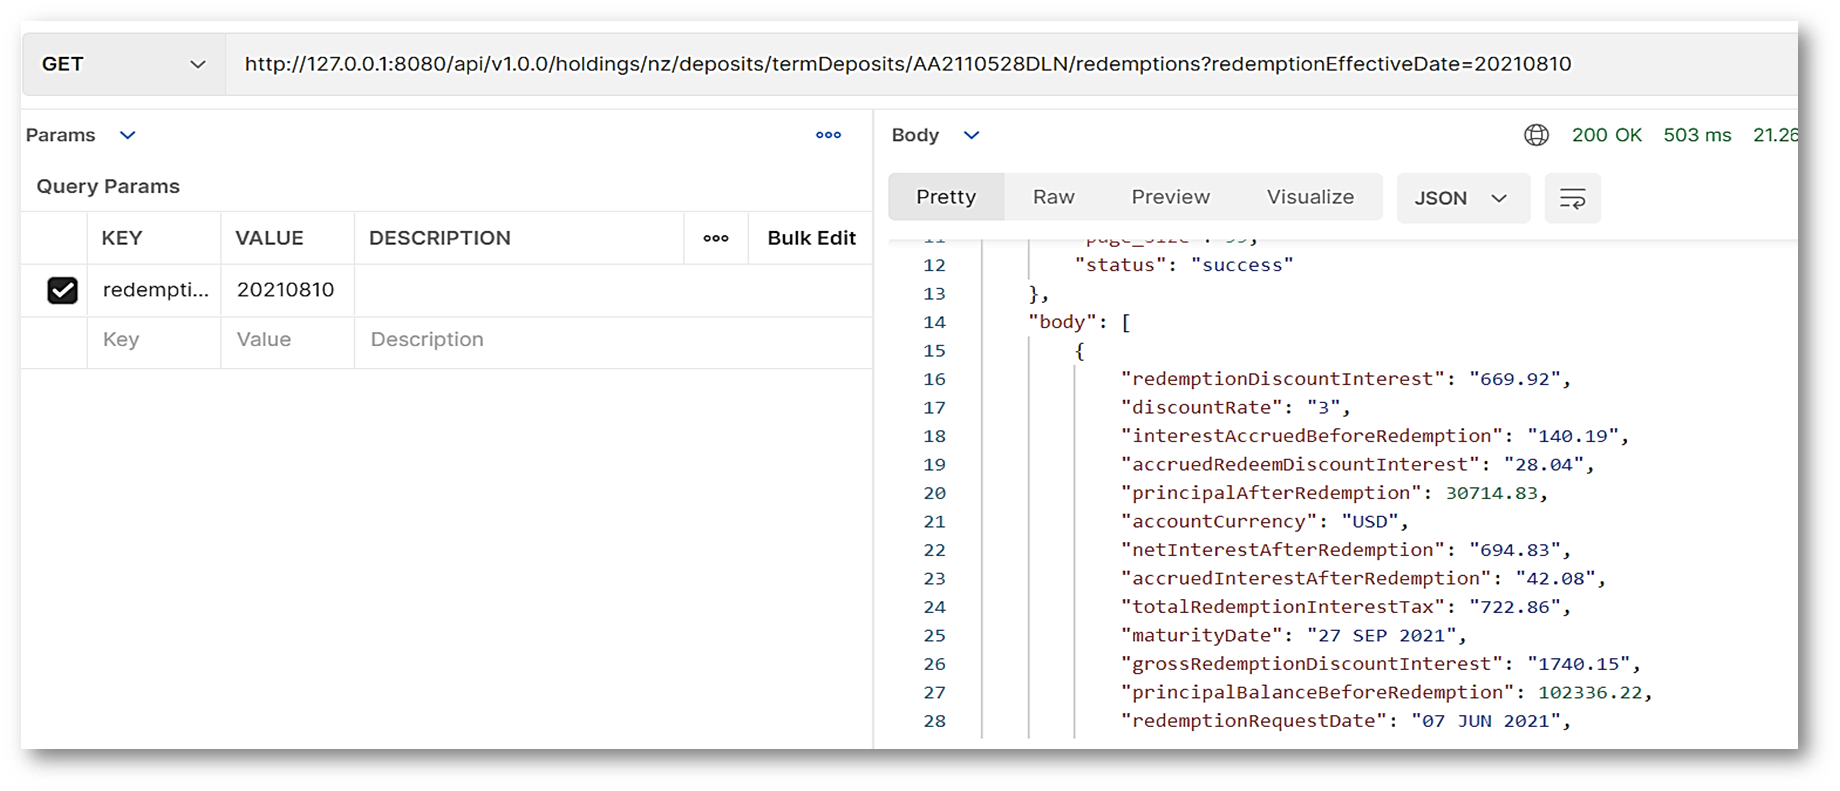Click the request URL input field

(907, 64)
